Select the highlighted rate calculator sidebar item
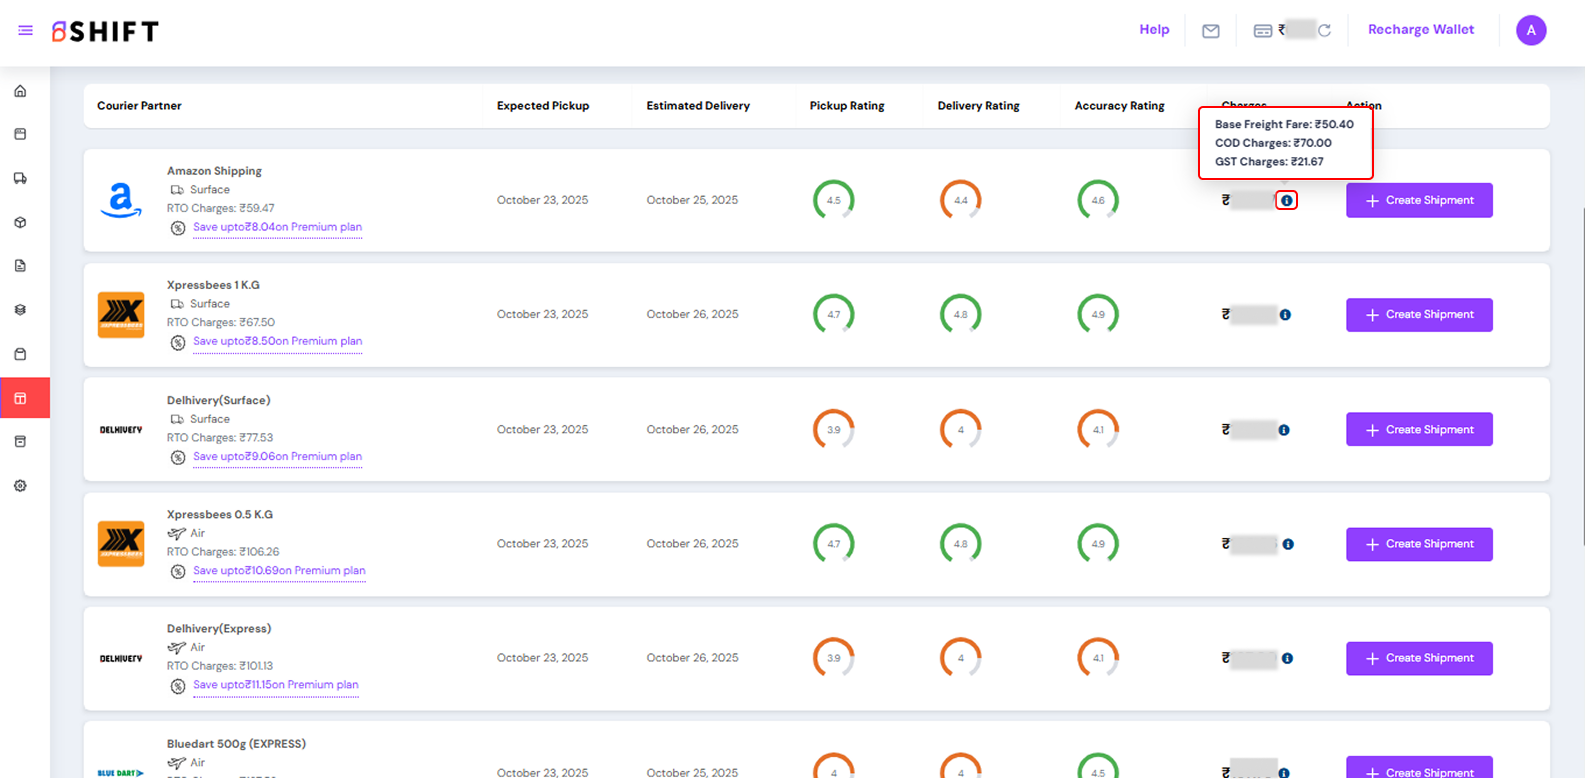The width and height of the screenshot is (1585, 780). click(21, 398)
